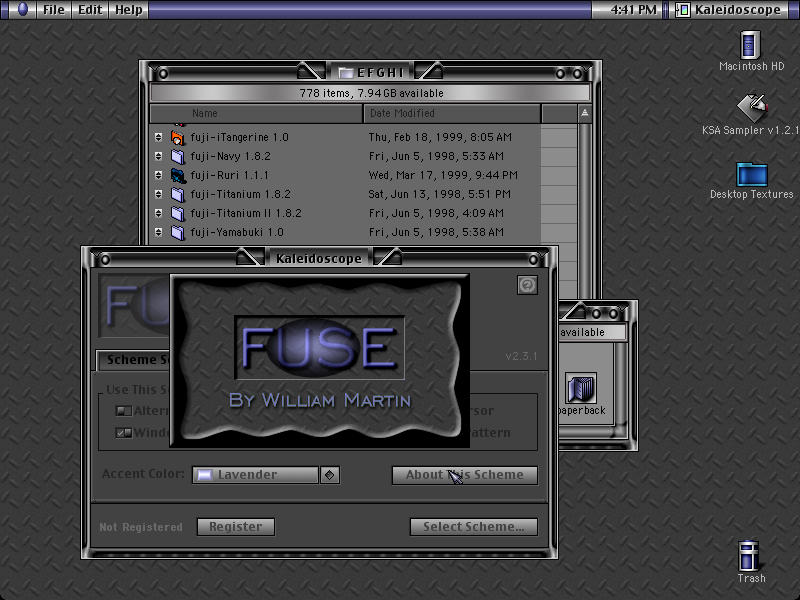Select the text fuji-iTangerine 1.0
The width and height of the screenshot is (800, 600).
(239, 137)
